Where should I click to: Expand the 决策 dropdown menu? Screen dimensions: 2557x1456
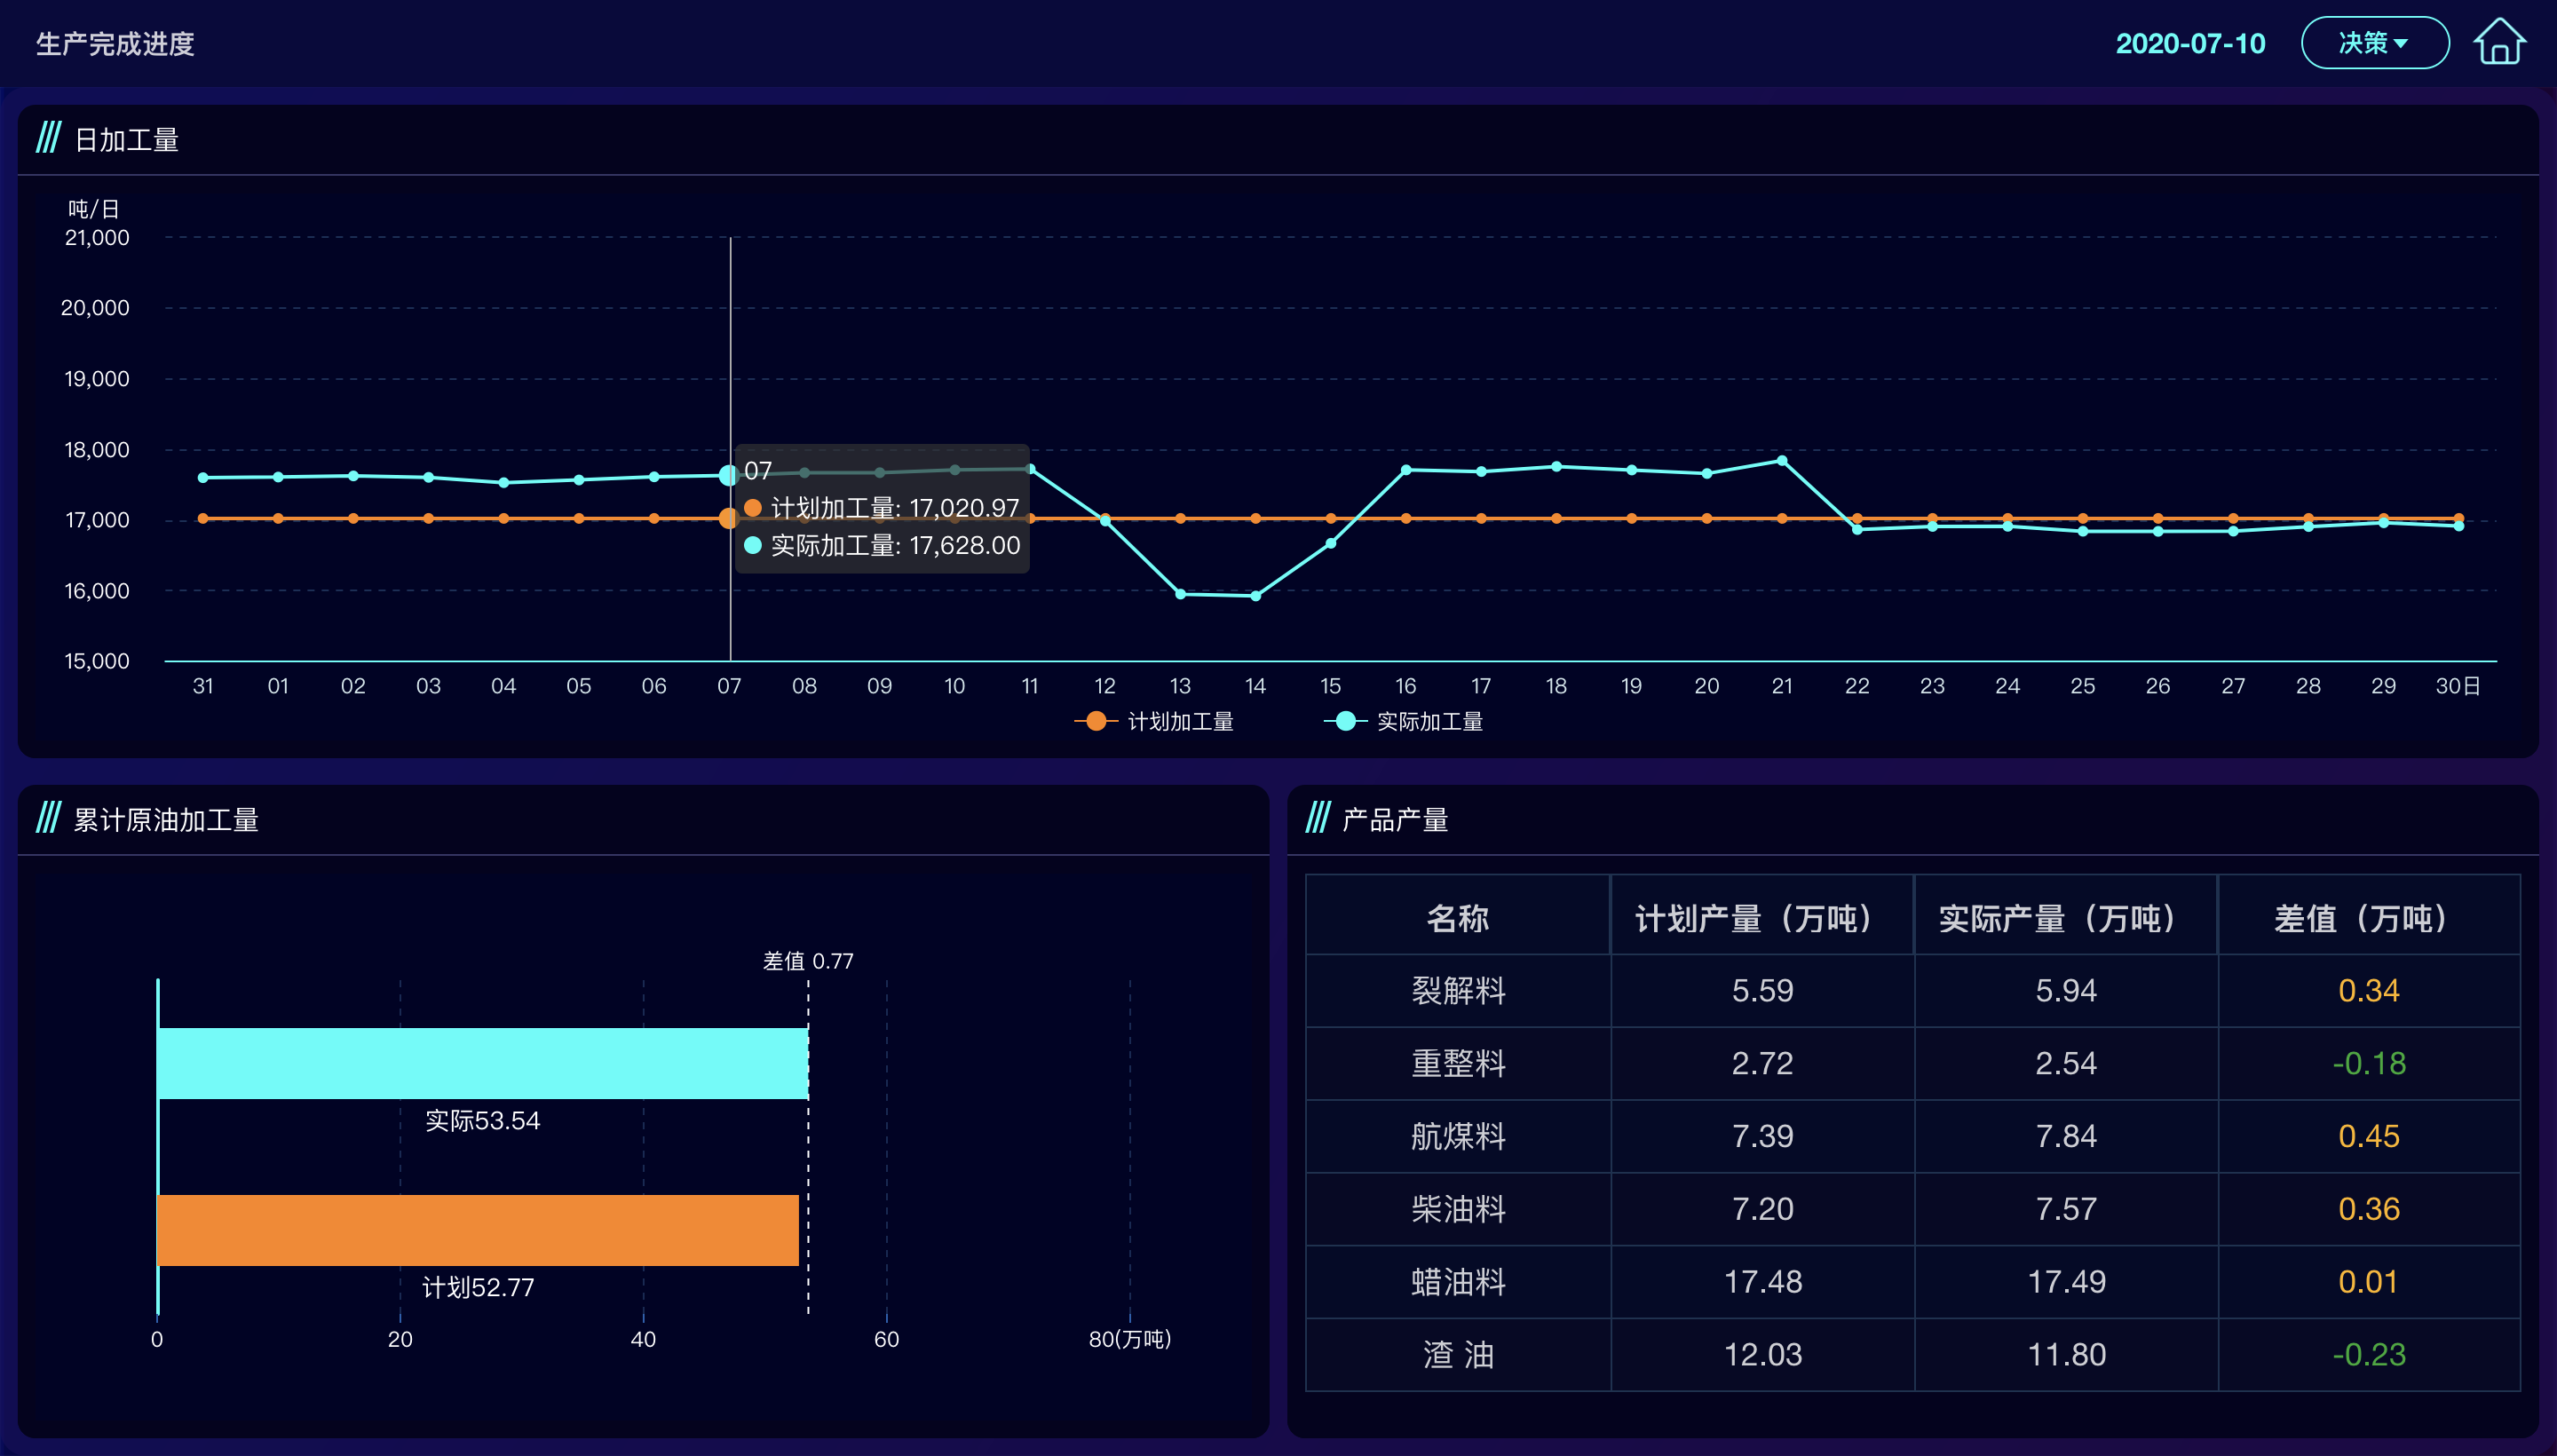[x=2376, y=42]
